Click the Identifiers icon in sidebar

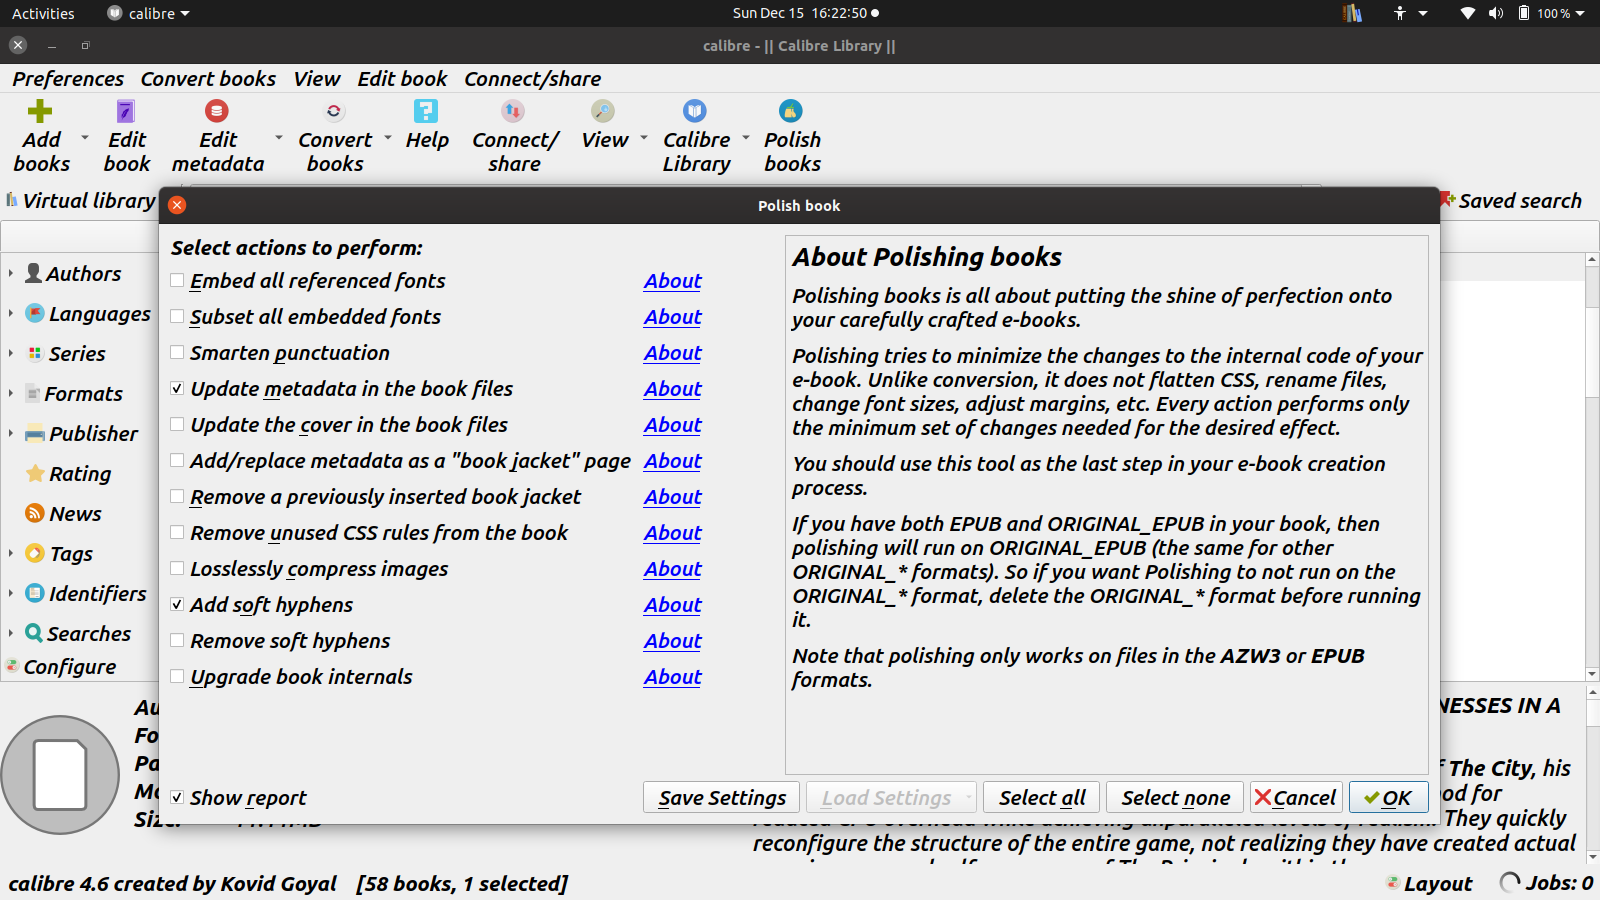click(x=35, y=593)
